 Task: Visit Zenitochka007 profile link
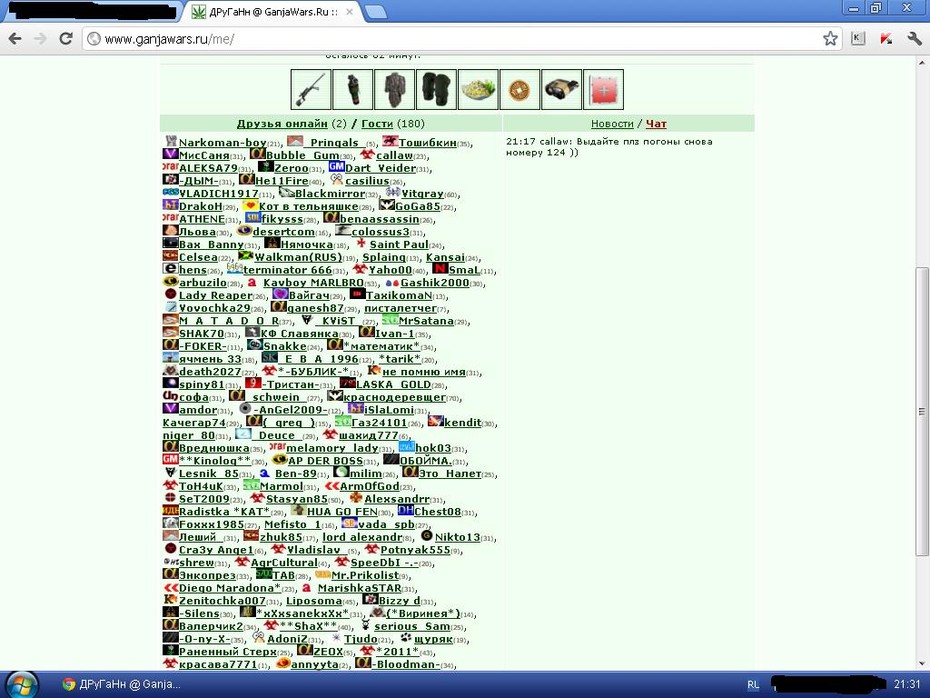(222, 601)
